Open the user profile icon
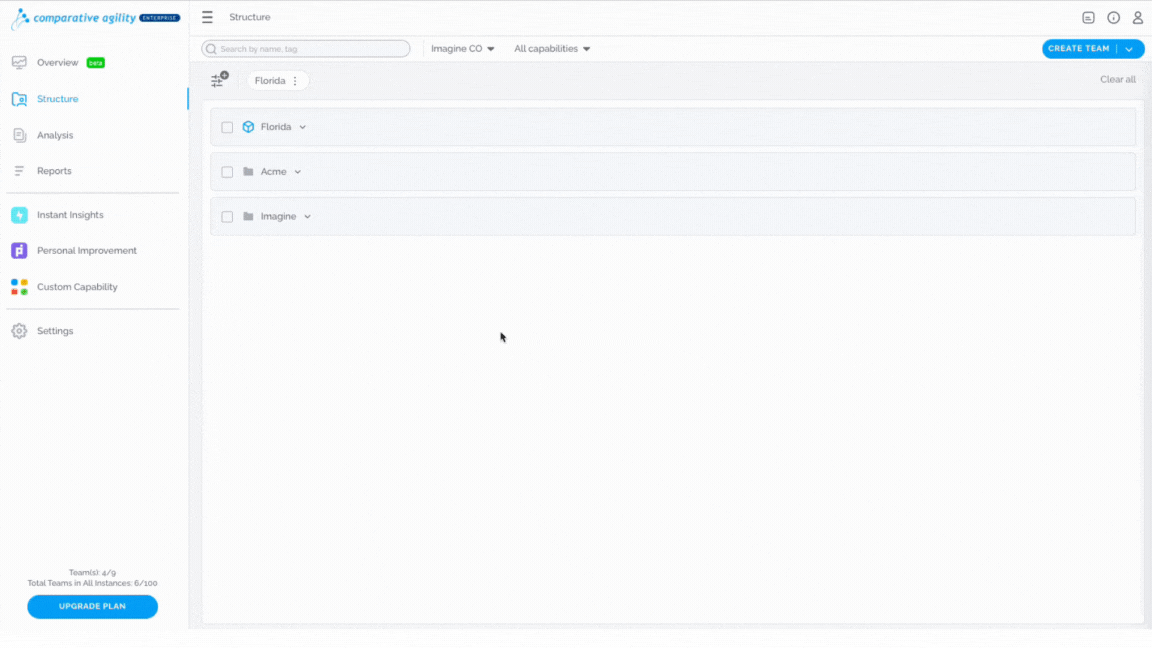The height and width of the screenshot is (648, 1152). click(x=1137, y=18)
